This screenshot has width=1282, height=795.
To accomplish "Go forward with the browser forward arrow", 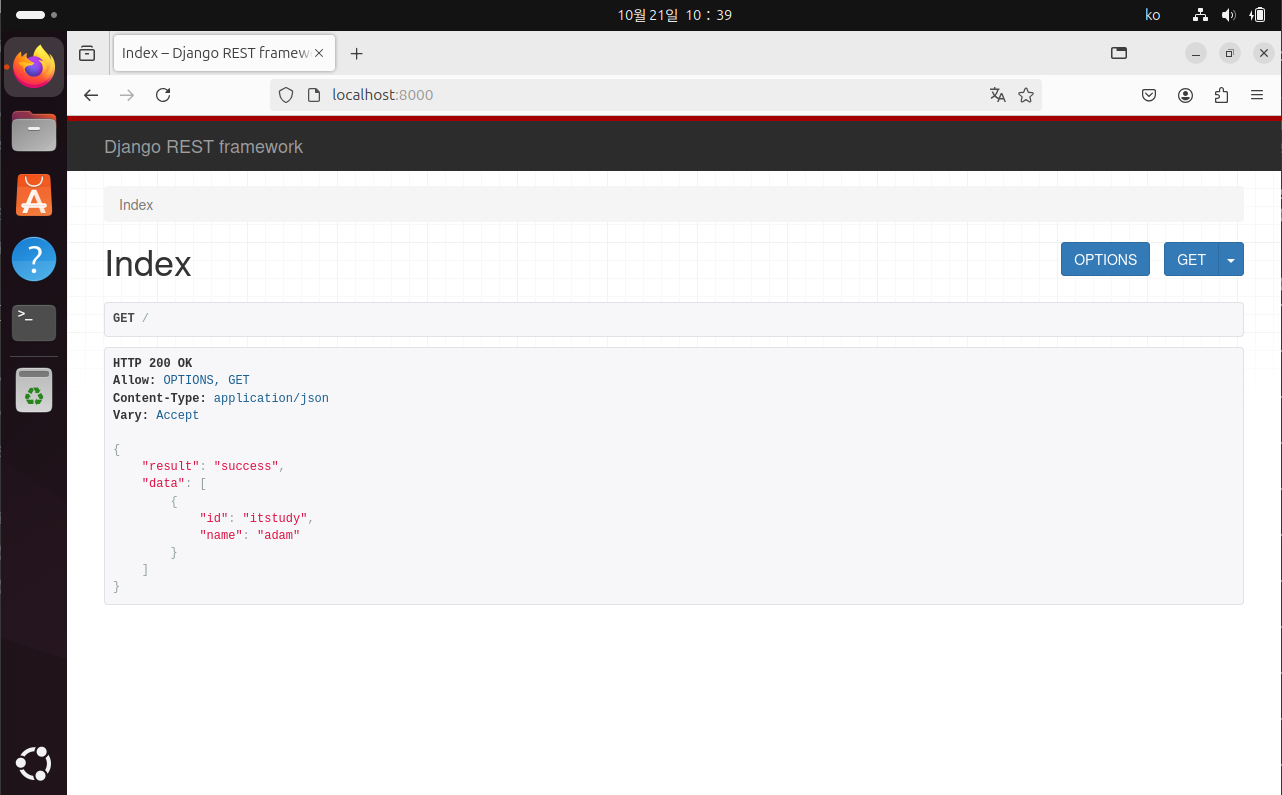I will tap(127, 95).
